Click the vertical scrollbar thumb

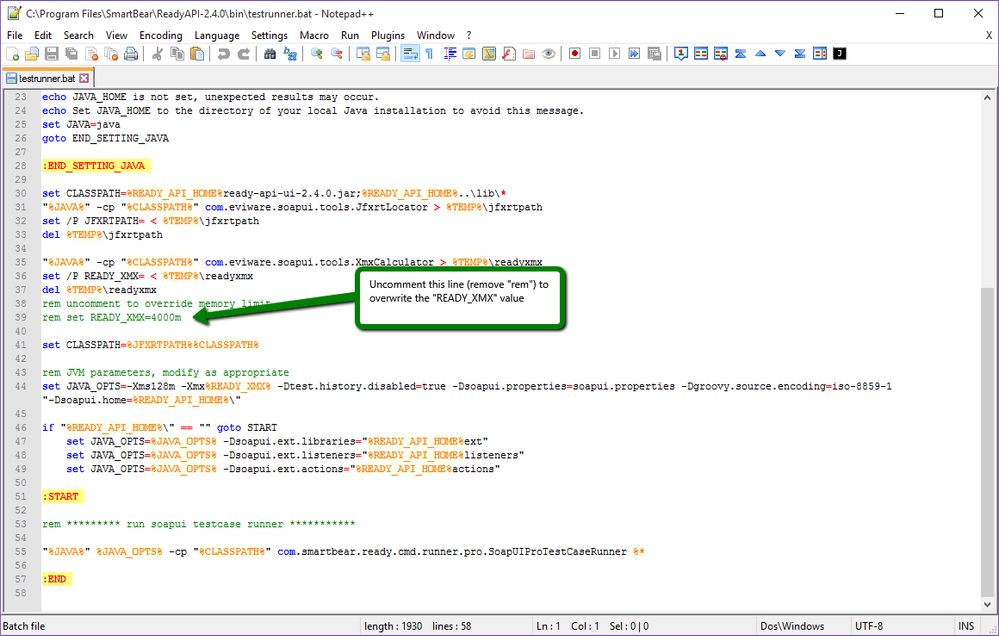click(989, 440)
